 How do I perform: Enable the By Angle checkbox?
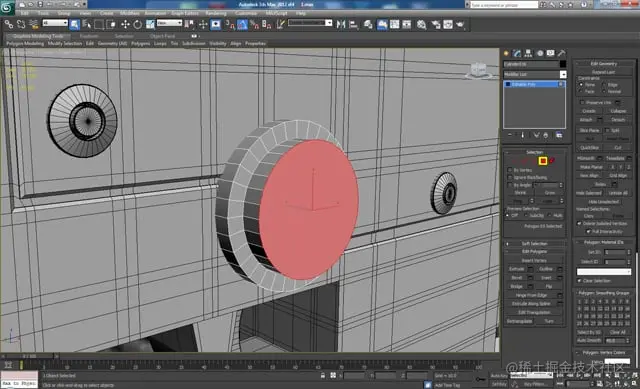[x=510, y=185]
